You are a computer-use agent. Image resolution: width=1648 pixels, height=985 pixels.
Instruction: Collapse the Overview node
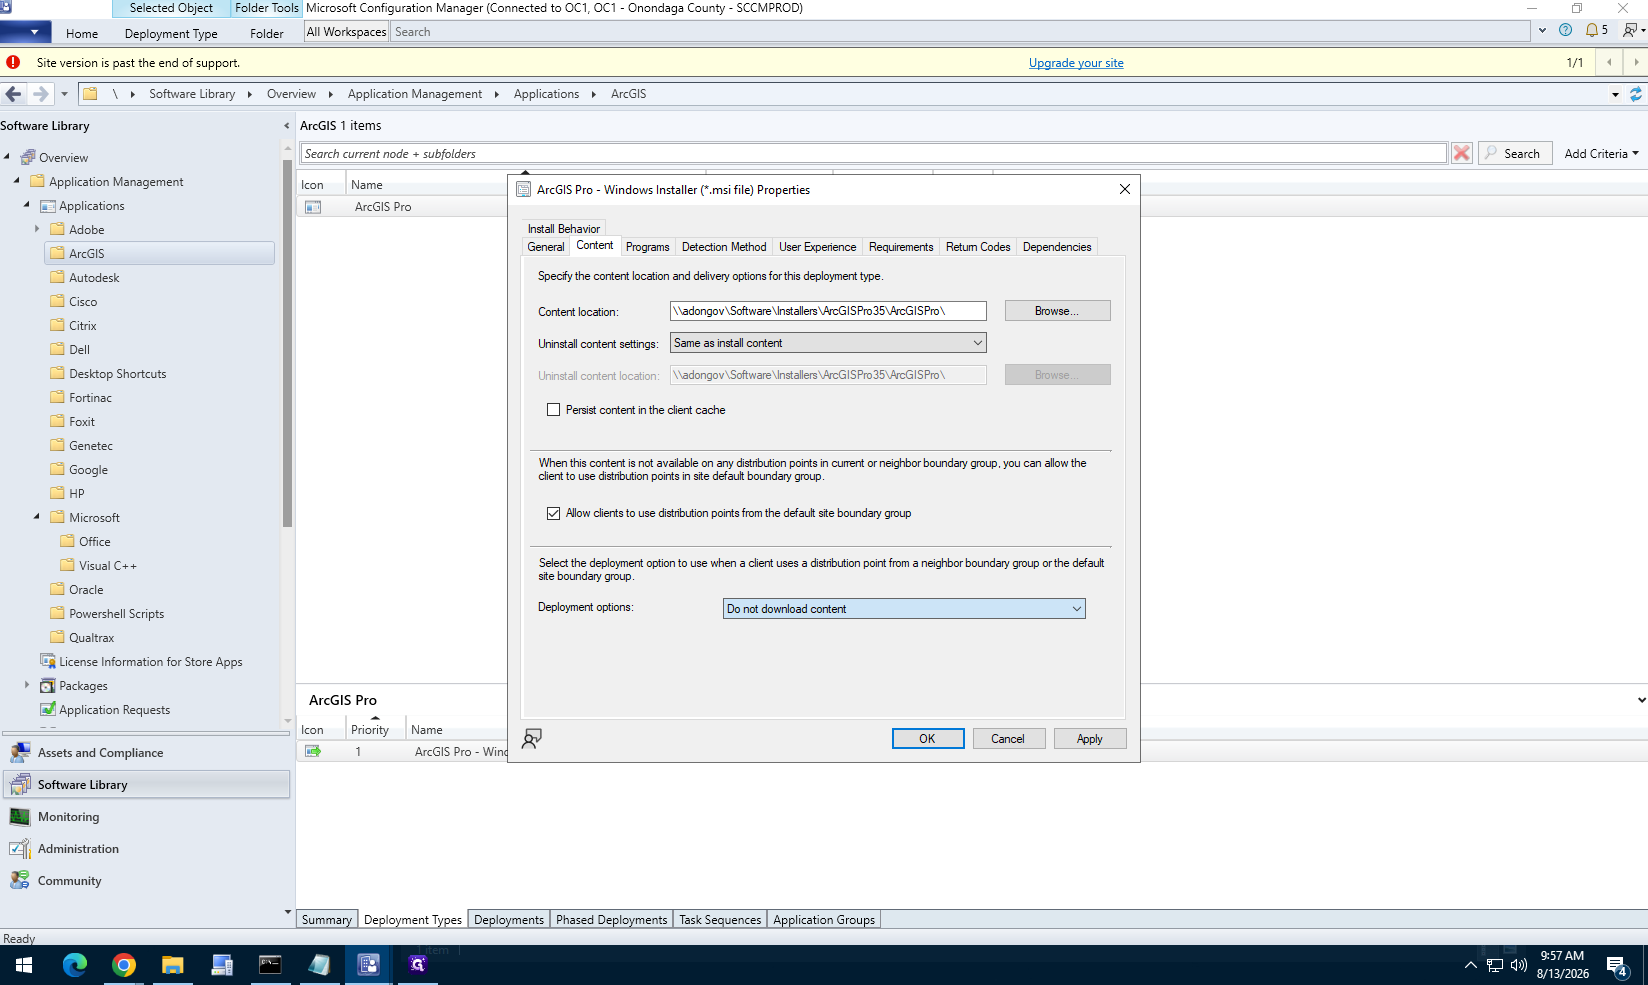7,157
